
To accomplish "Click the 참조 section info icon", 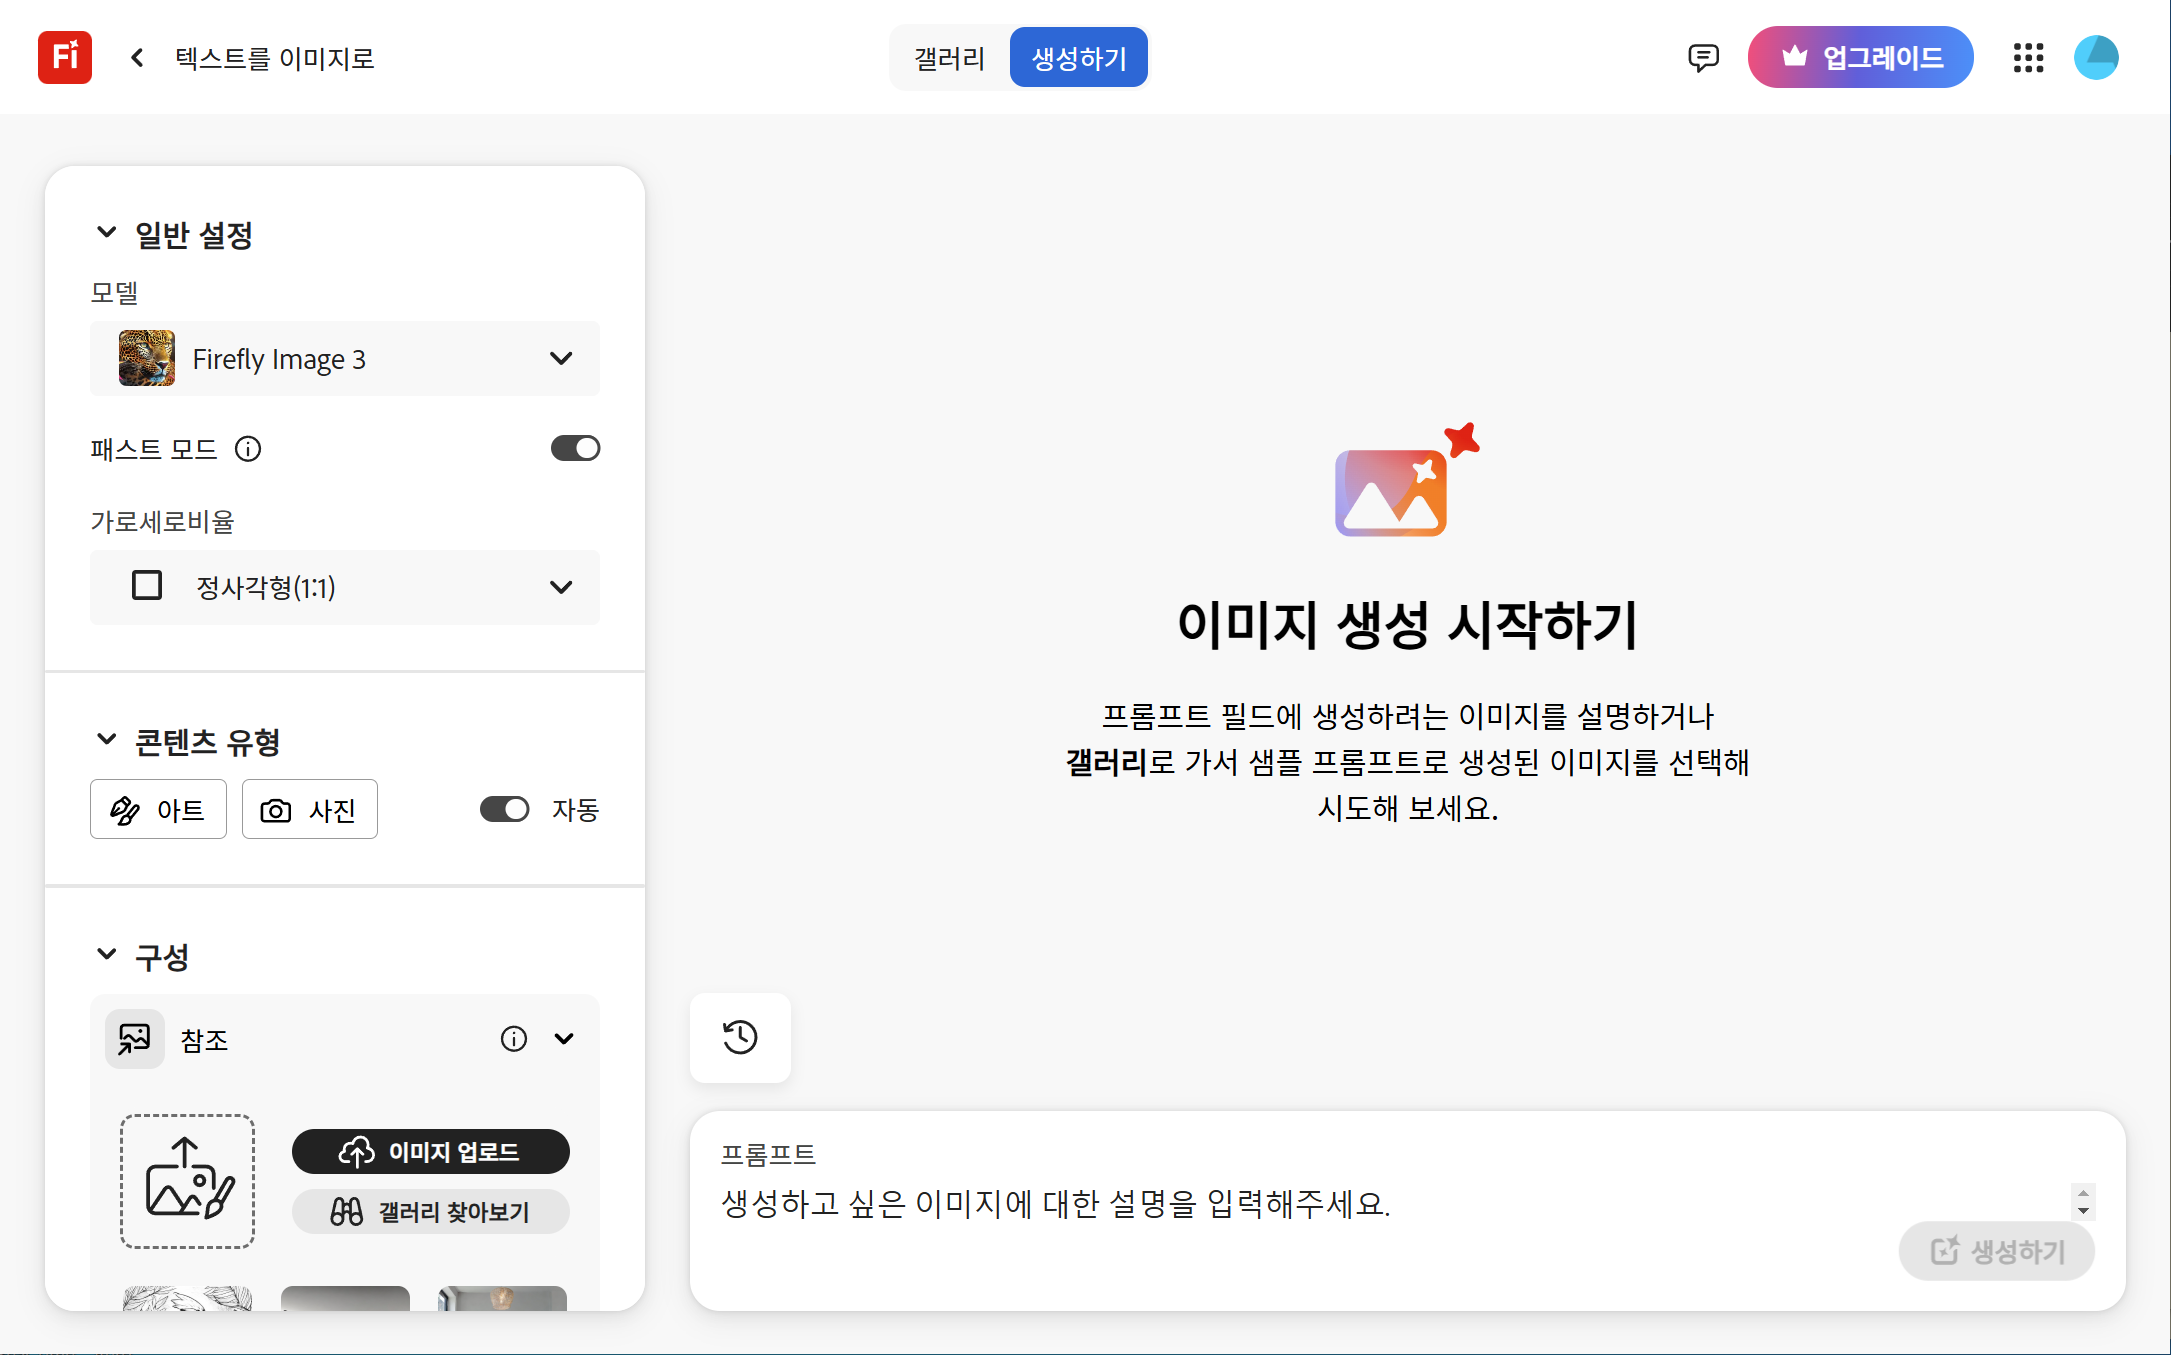I will coord(513,1039).
